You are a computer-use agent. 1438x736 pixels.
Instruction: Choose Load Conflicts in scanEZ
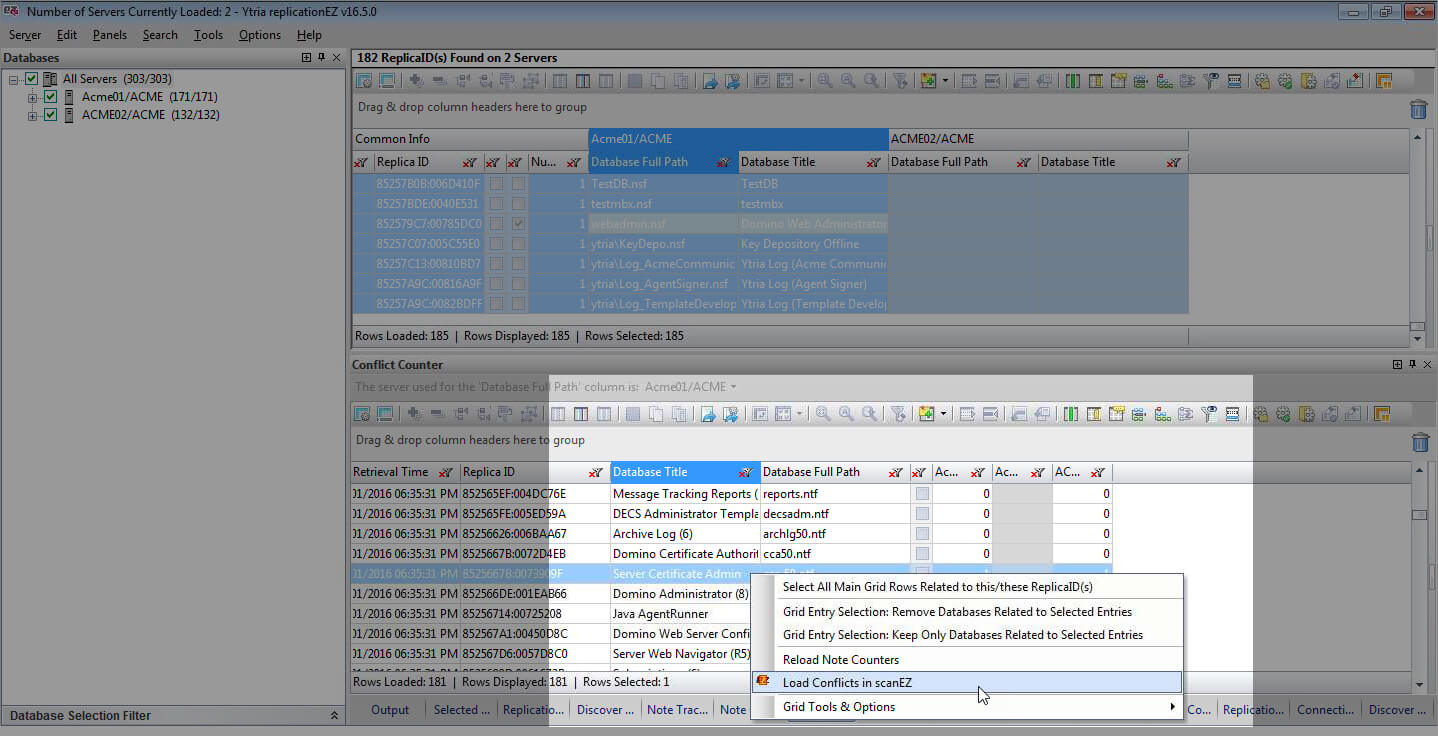click(967, 682)
